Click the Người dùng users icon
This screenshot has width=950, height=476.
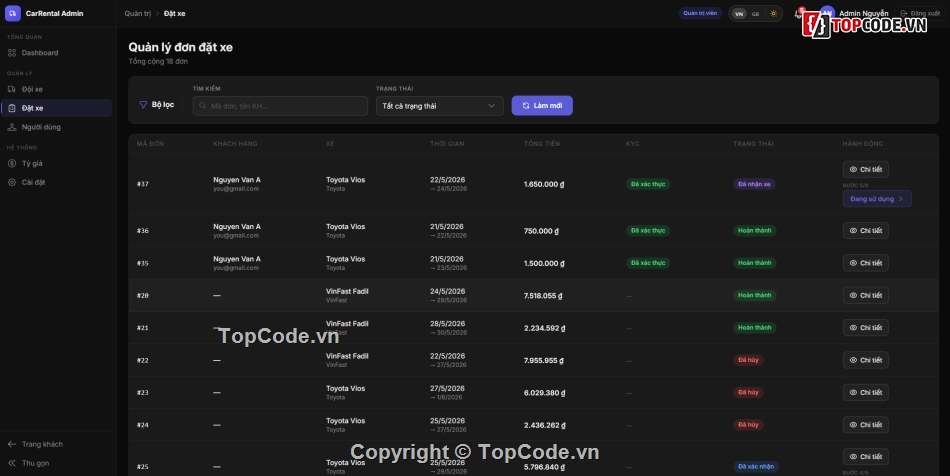pyautogui.click(x=12, y=127)
